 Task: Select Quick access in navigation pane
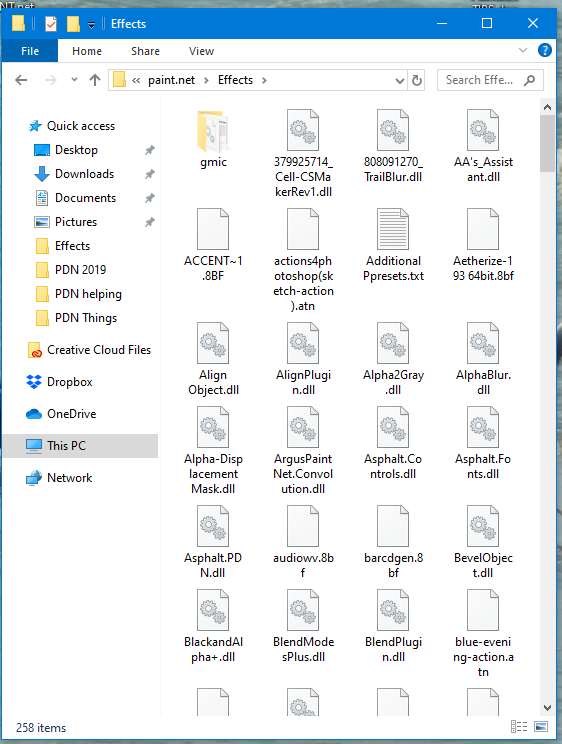[x=81, y=126]
